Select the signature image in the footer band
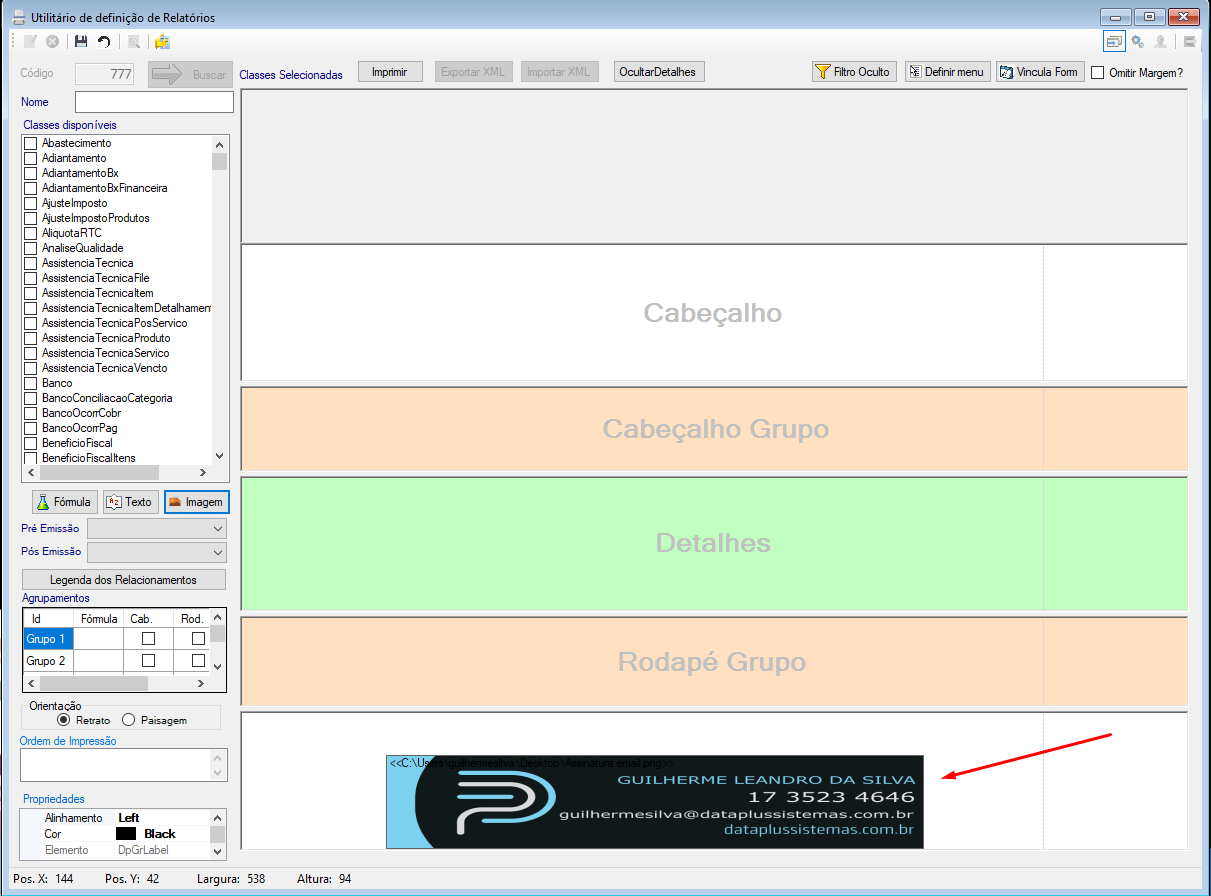The image size is (1211, 896). click(x=655, y=802)
